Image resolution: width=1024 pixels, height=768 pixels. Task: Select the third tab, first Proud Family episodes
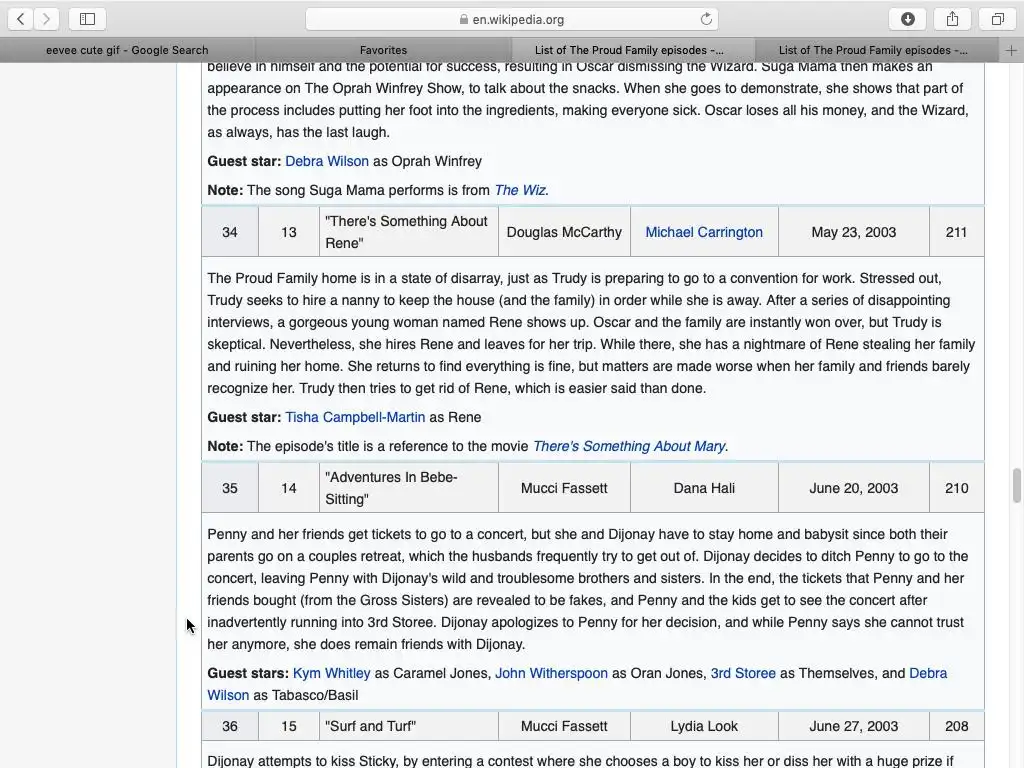(629, 50)
